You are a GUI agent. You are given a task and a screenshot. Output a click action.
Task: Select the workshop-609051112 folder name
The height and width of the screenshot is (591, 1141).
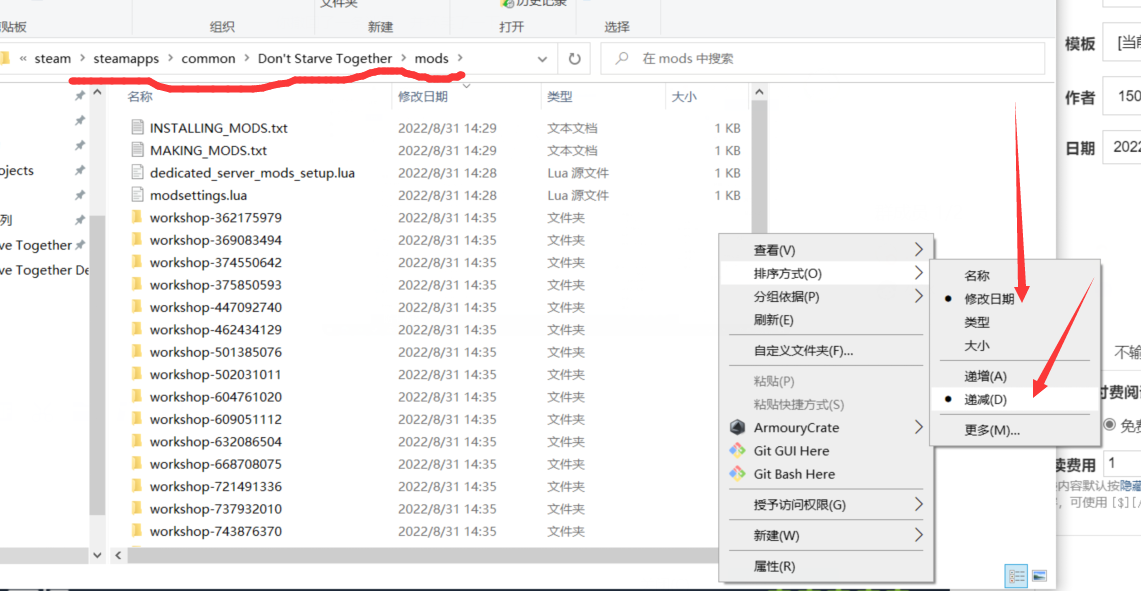(215, 419)
